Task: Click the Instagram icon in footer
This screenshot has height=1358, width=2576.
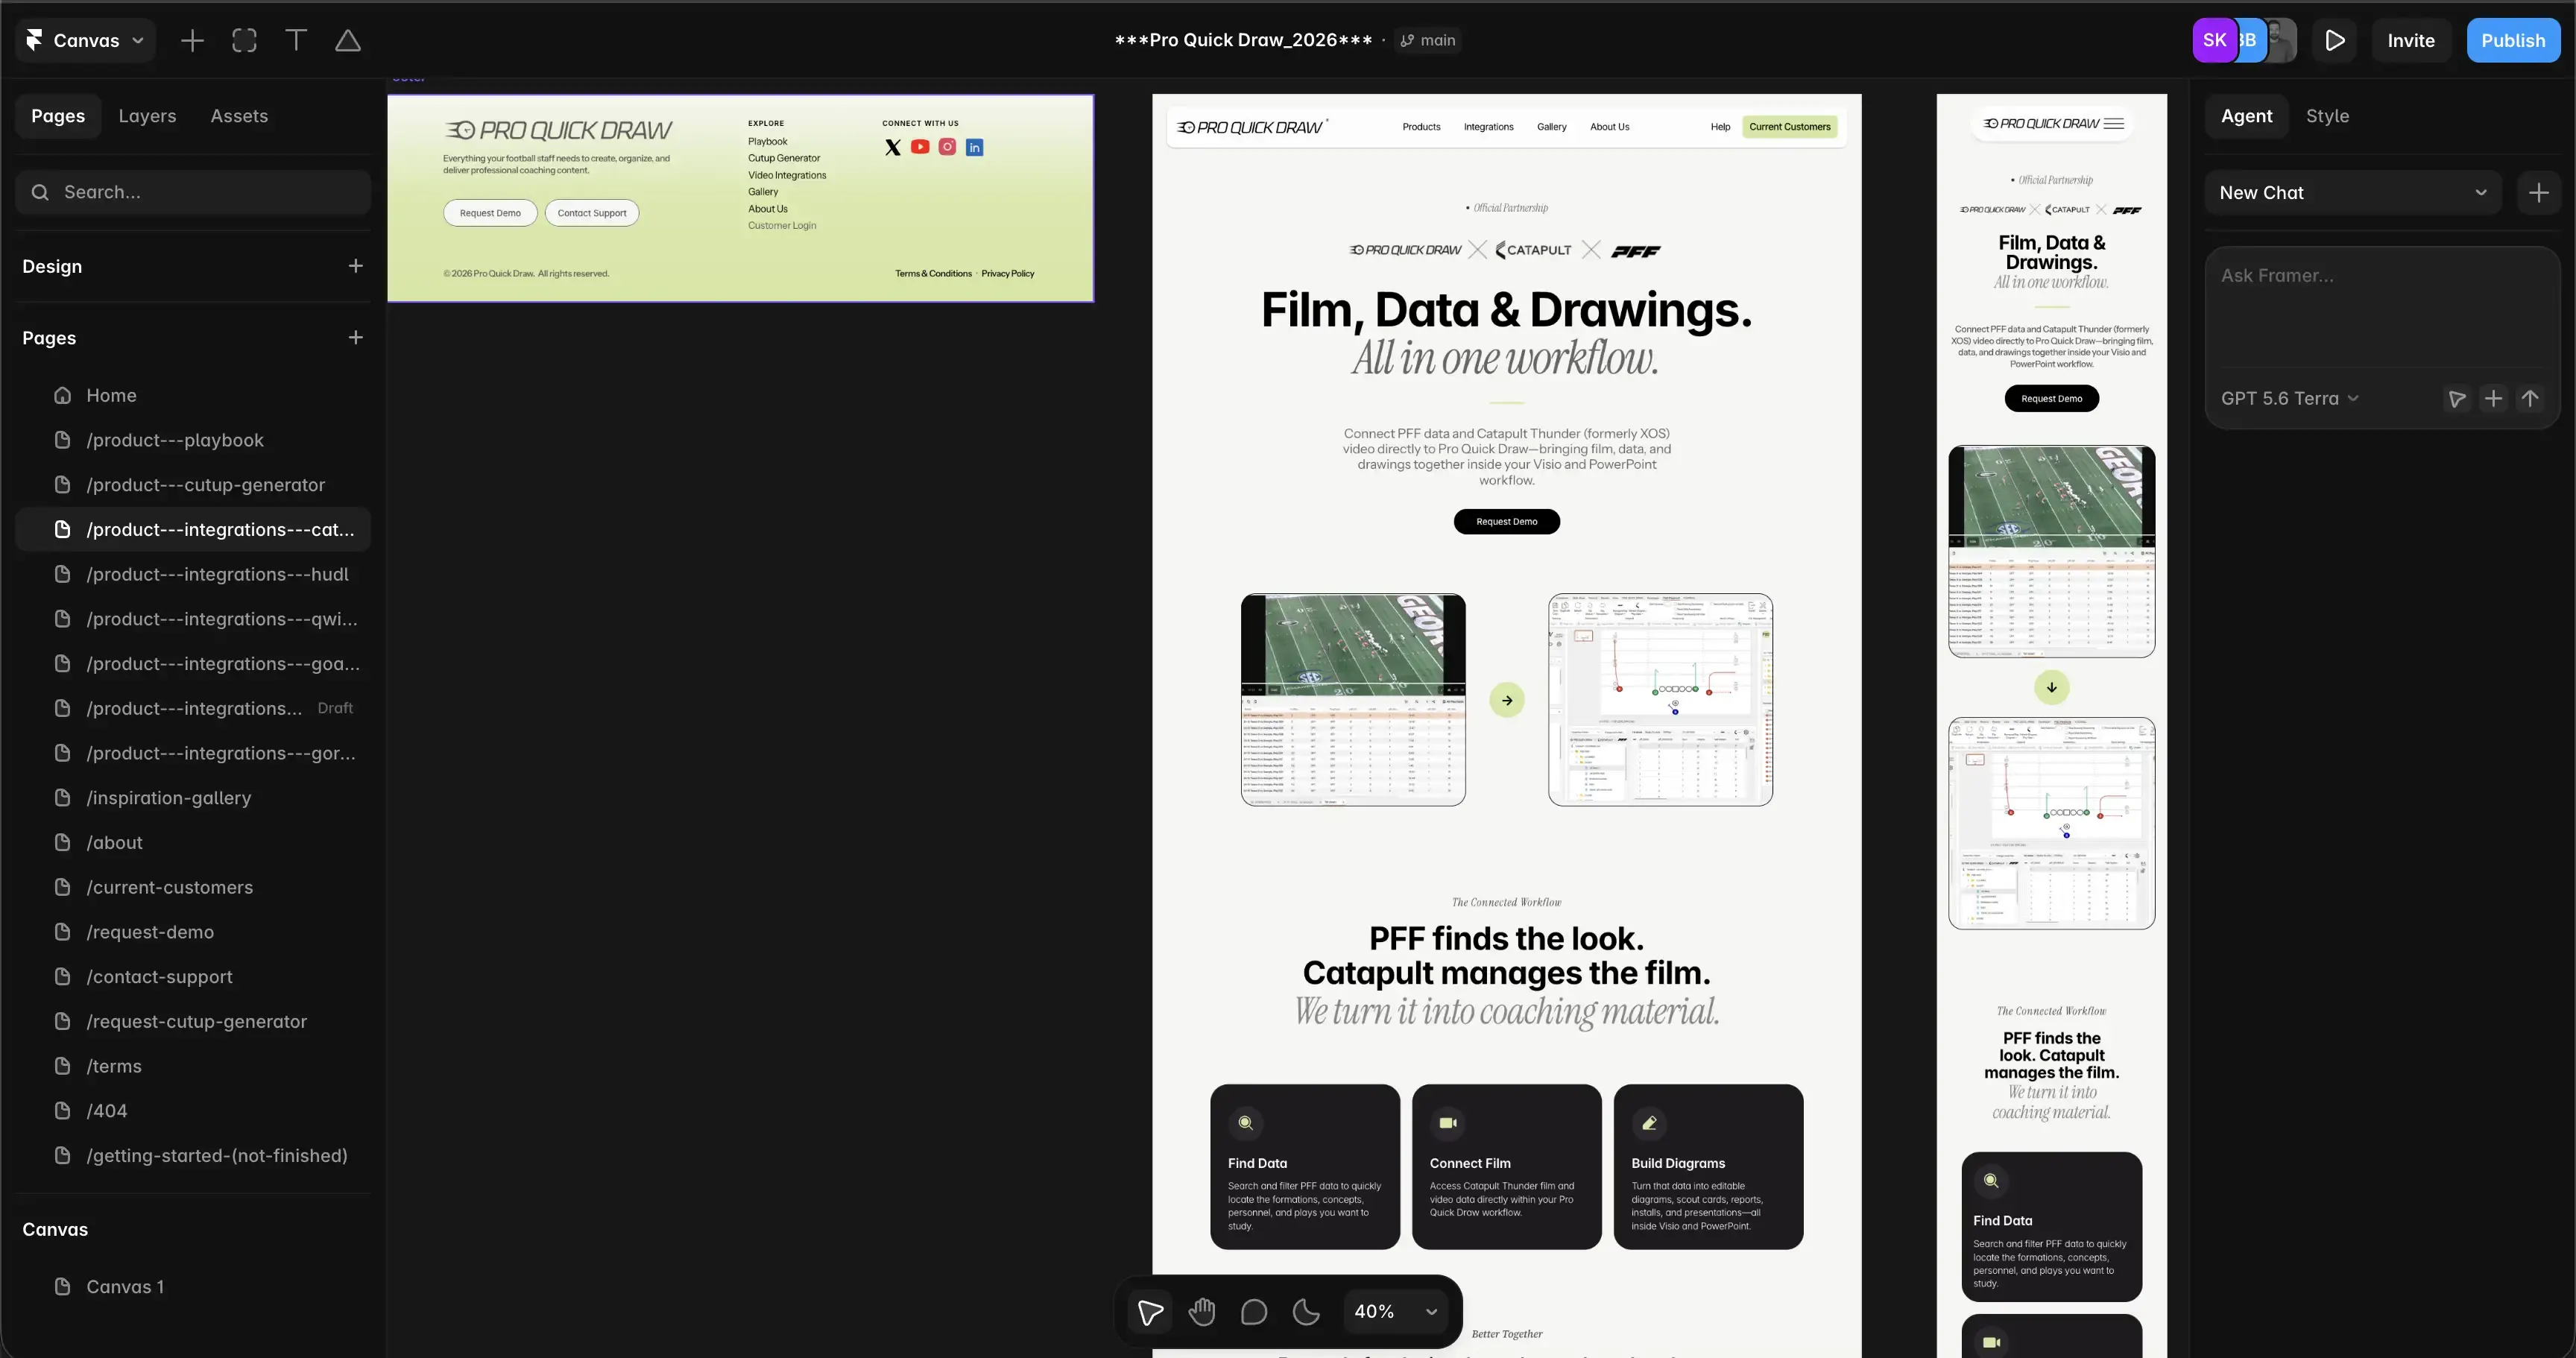Action: 947,147
